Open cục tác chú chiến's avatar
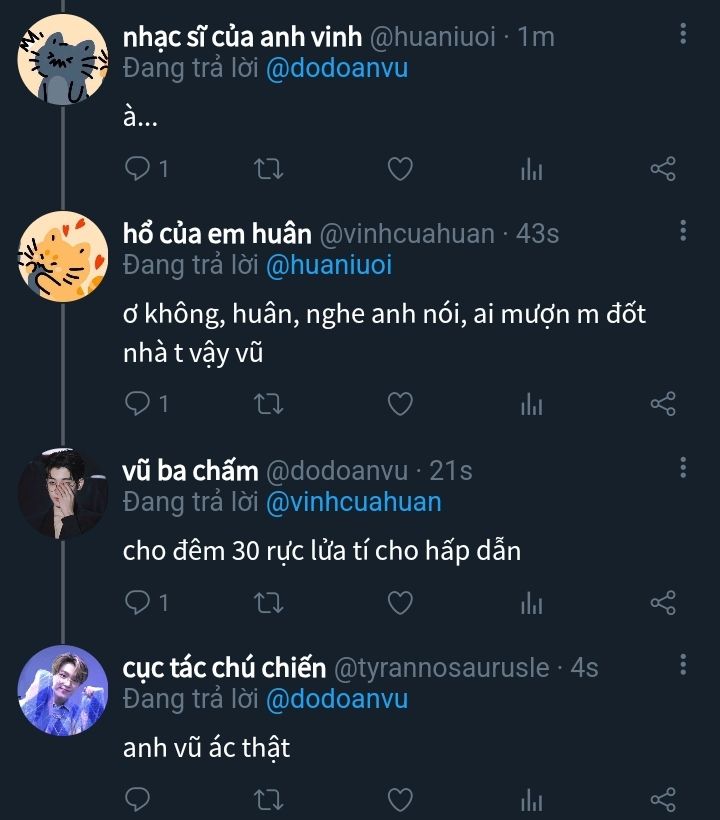The height and width of the screenshot is (820, 720). coord(63,690)
